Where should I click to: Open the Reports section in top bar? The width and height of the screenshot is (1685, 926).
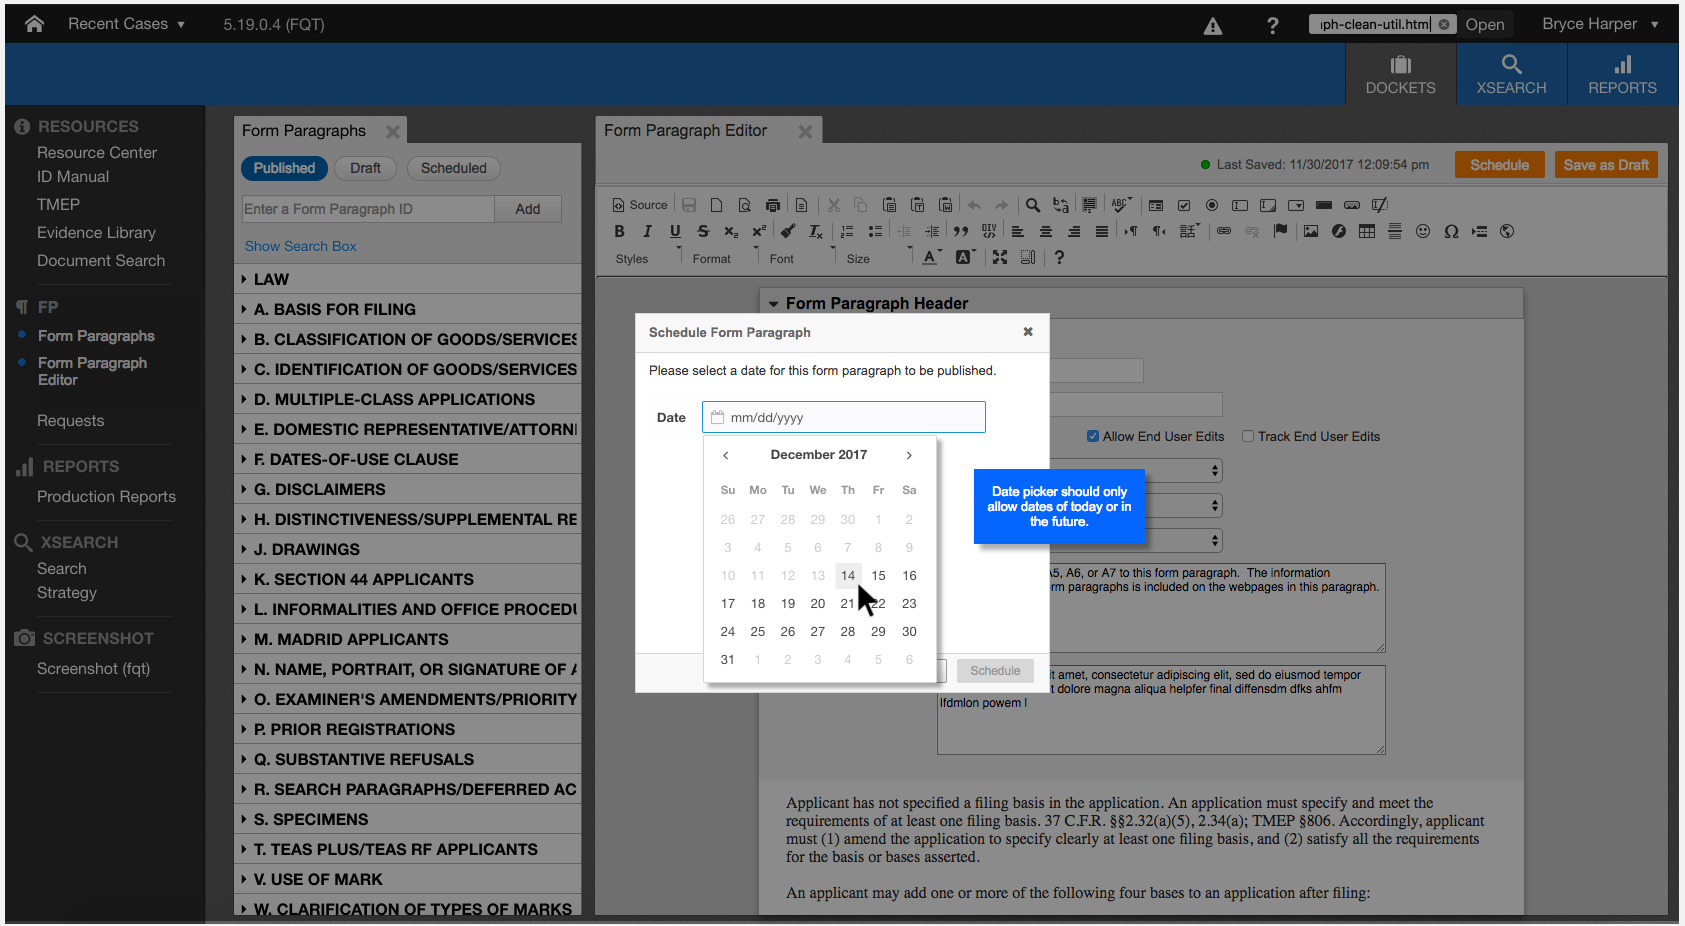pyautogui.click(x=1622, y=75)
